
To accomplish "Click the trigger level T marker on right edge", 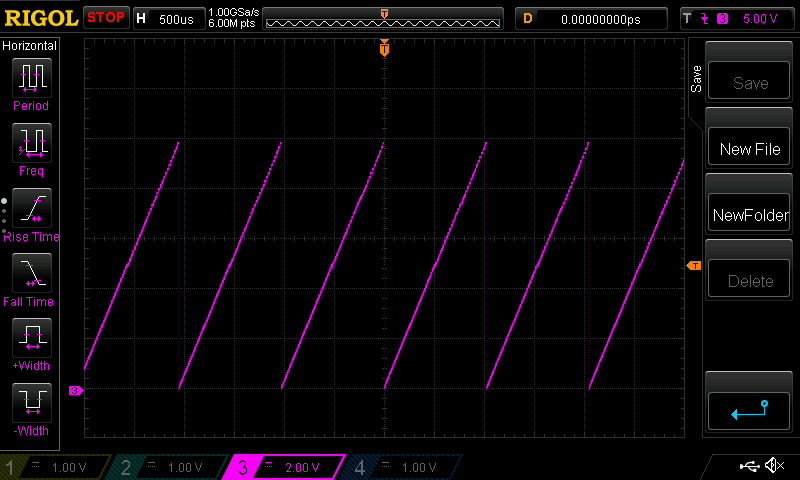I will (694, 265).
